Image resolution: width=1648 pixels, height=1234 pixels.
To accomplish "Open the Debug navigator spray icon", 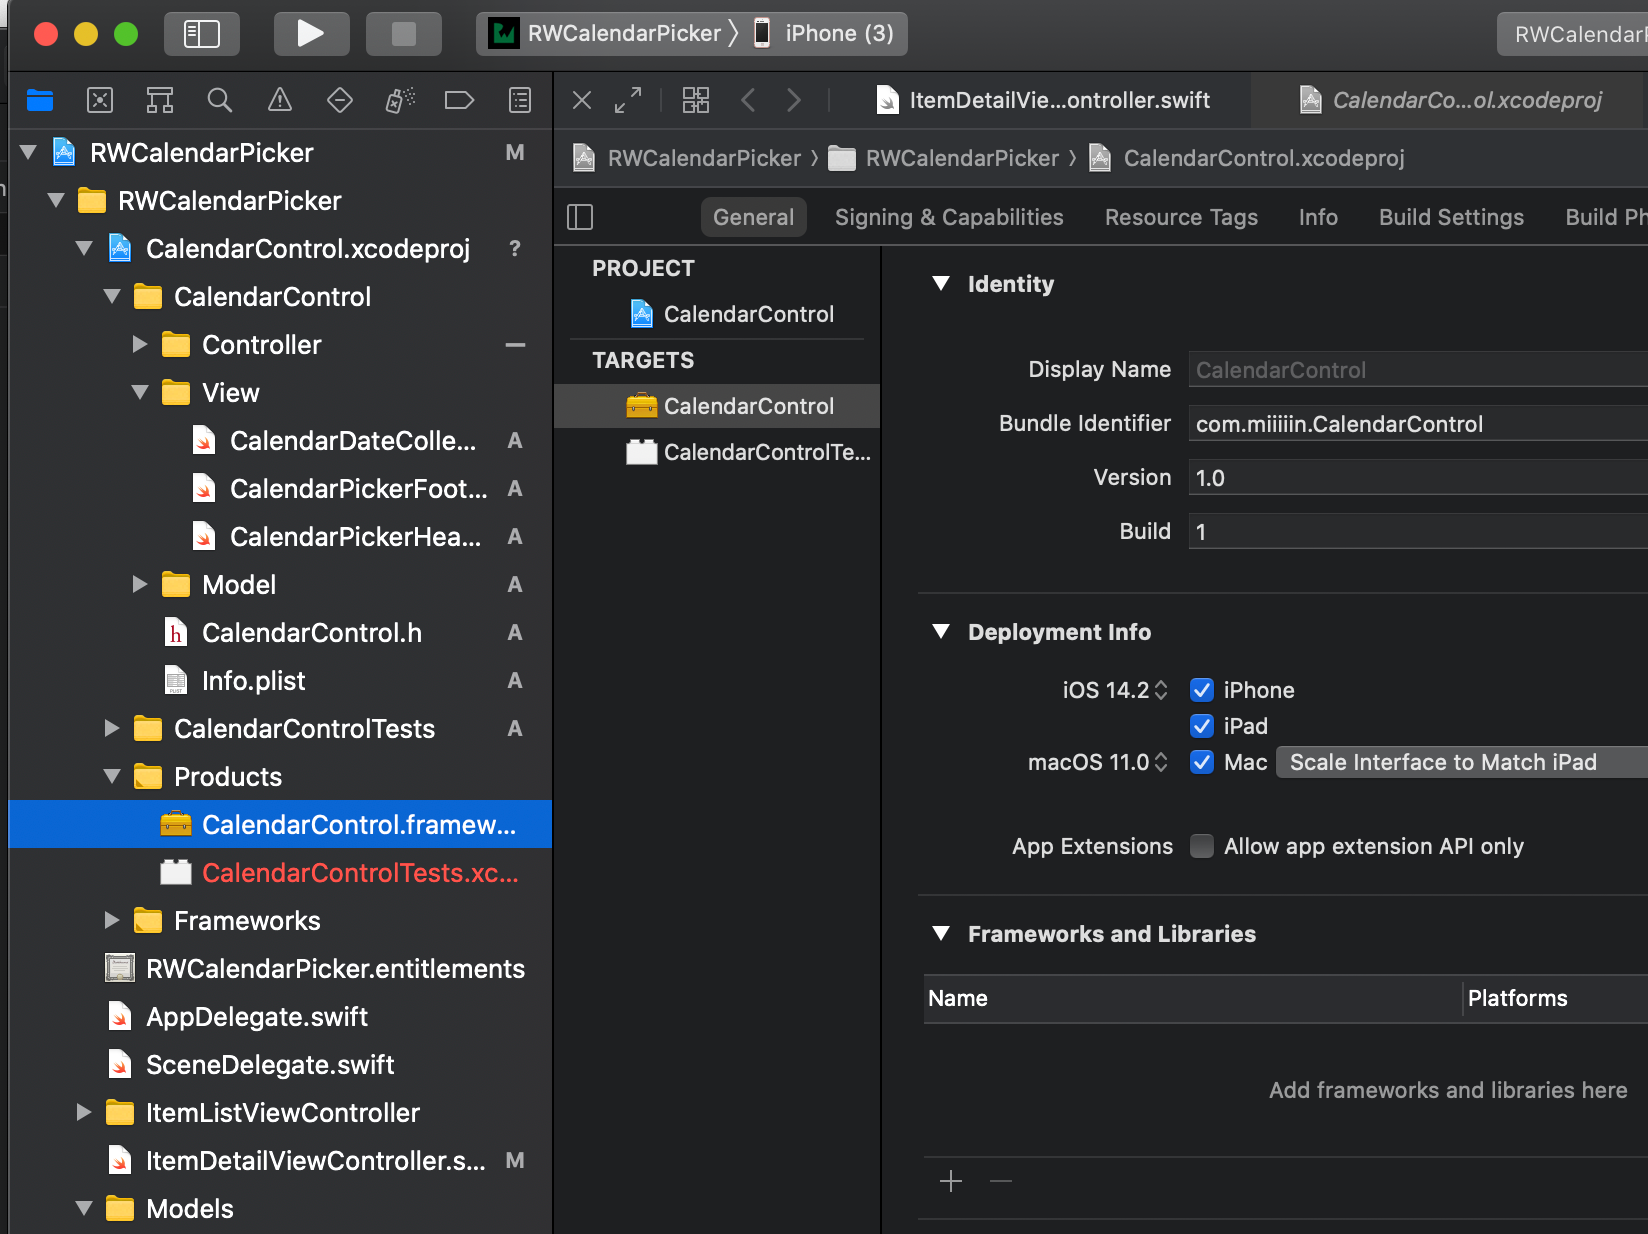I will [x=400, y=100].
